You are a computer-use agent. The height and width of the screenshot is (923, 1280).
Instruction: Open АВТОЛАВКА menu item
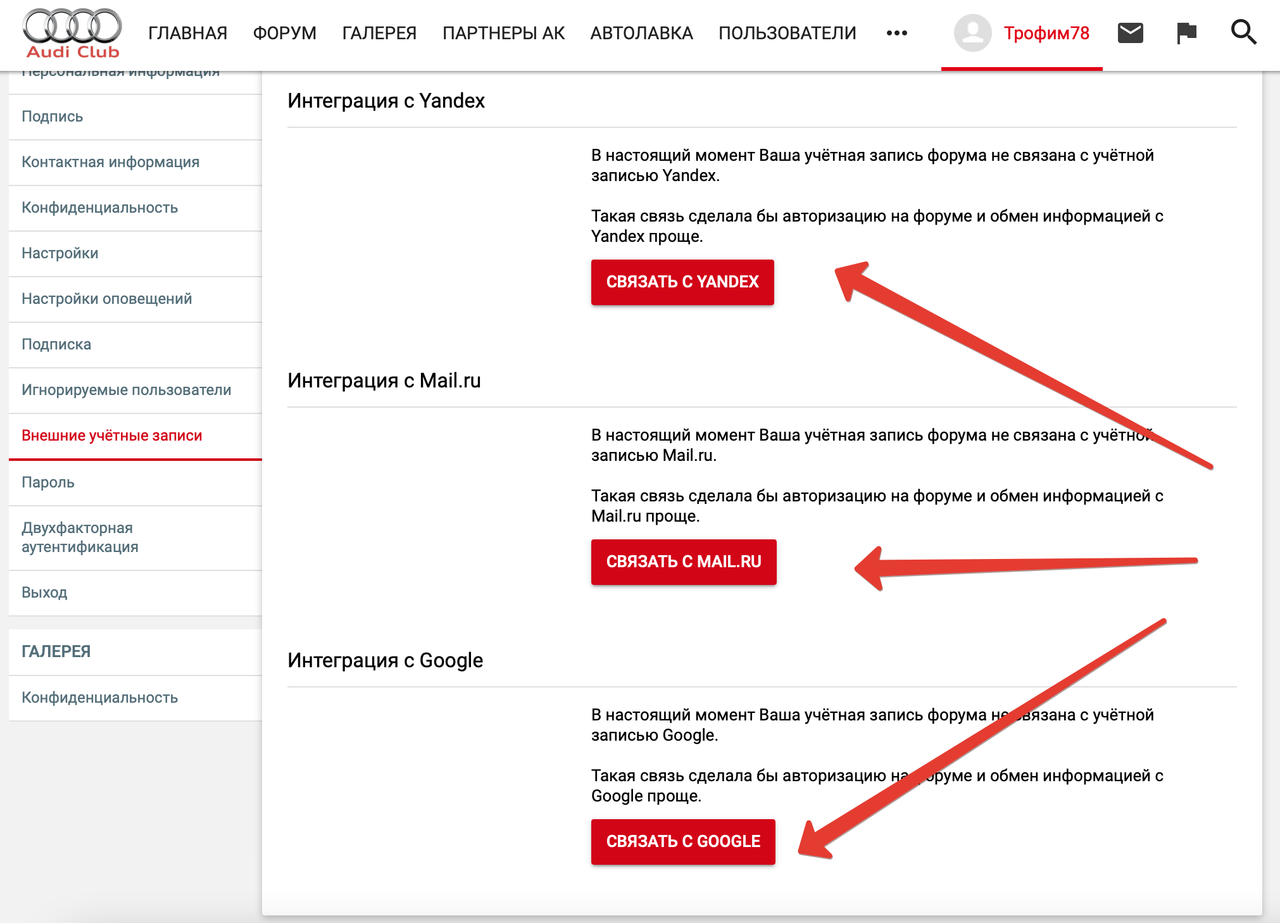(642, 33)
